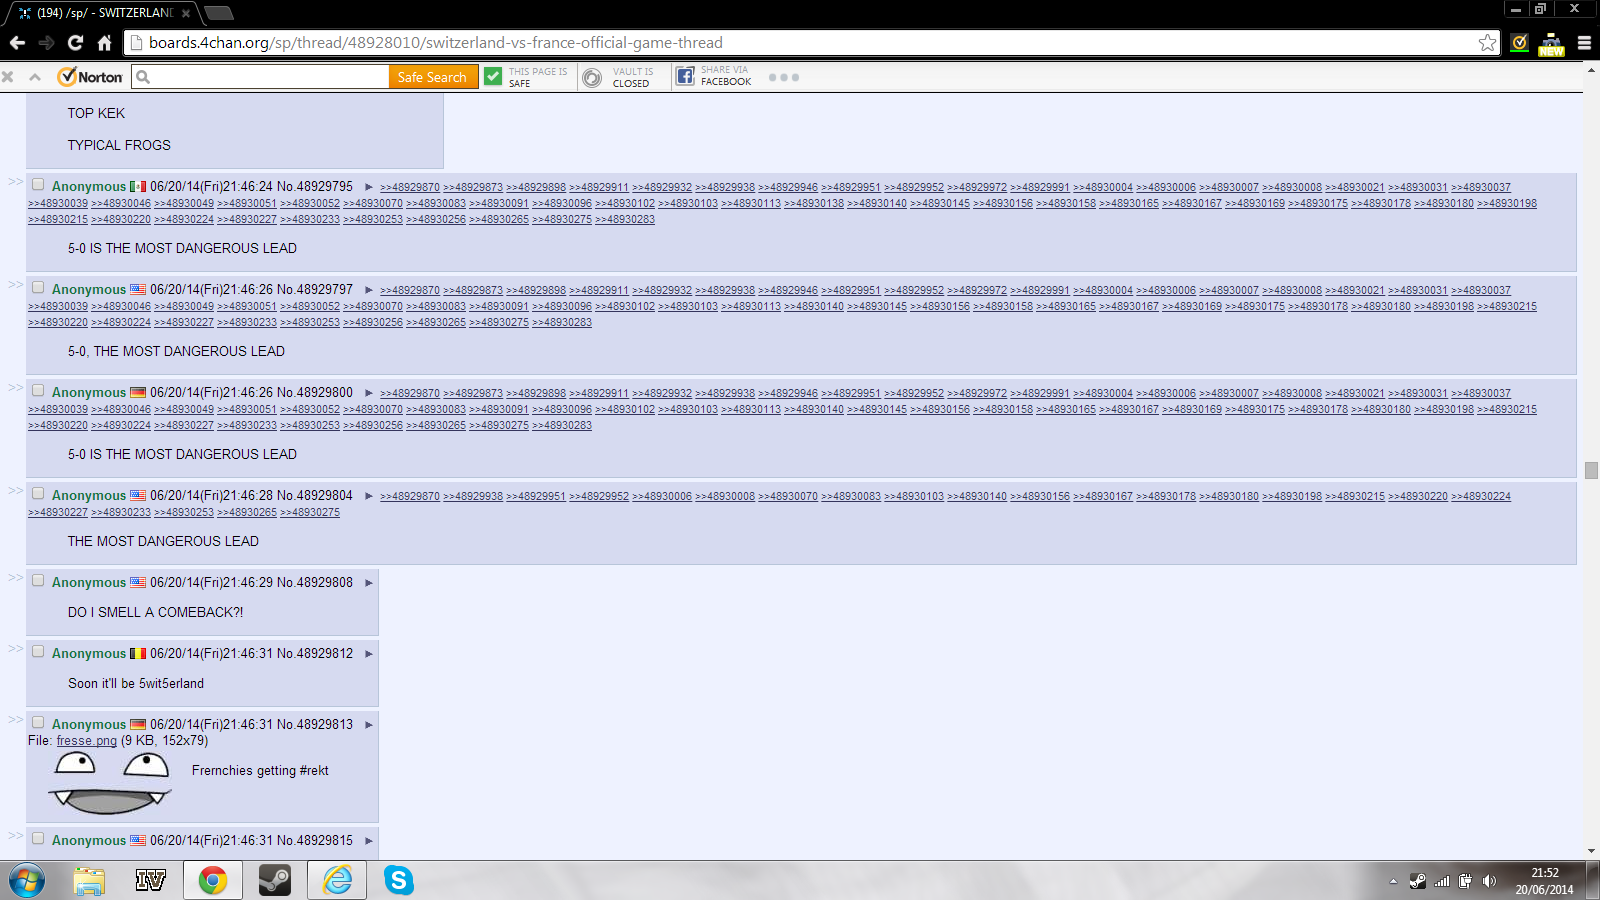Expand the post menu of No.48929812

[x=369, y=654]
